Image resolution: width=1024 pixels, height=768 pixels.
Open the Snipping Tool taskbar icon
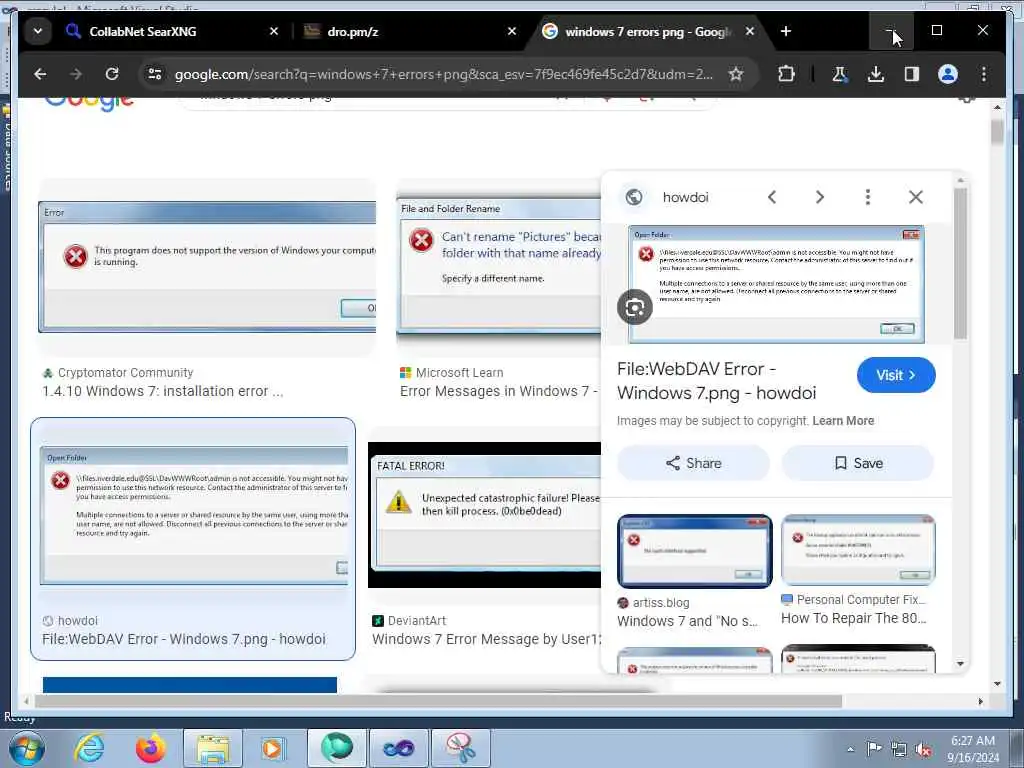coord(461,748)
